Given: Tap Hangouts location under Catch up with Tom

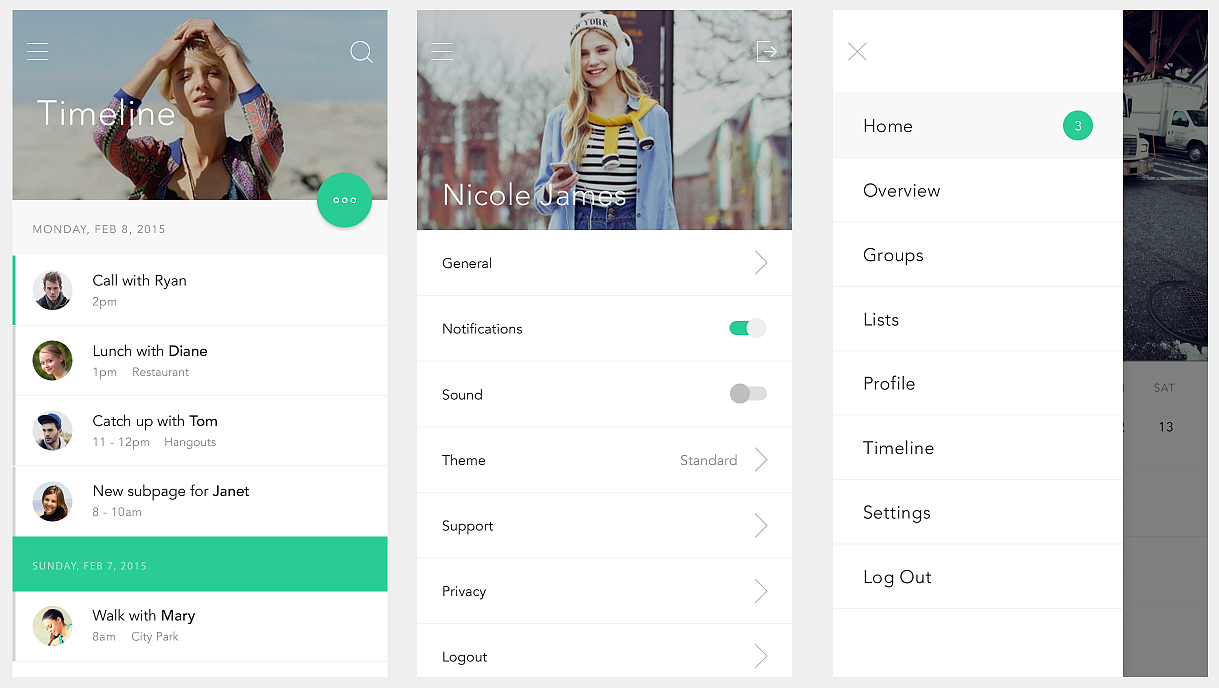Looking at the screenshot, I should point(190,442).
